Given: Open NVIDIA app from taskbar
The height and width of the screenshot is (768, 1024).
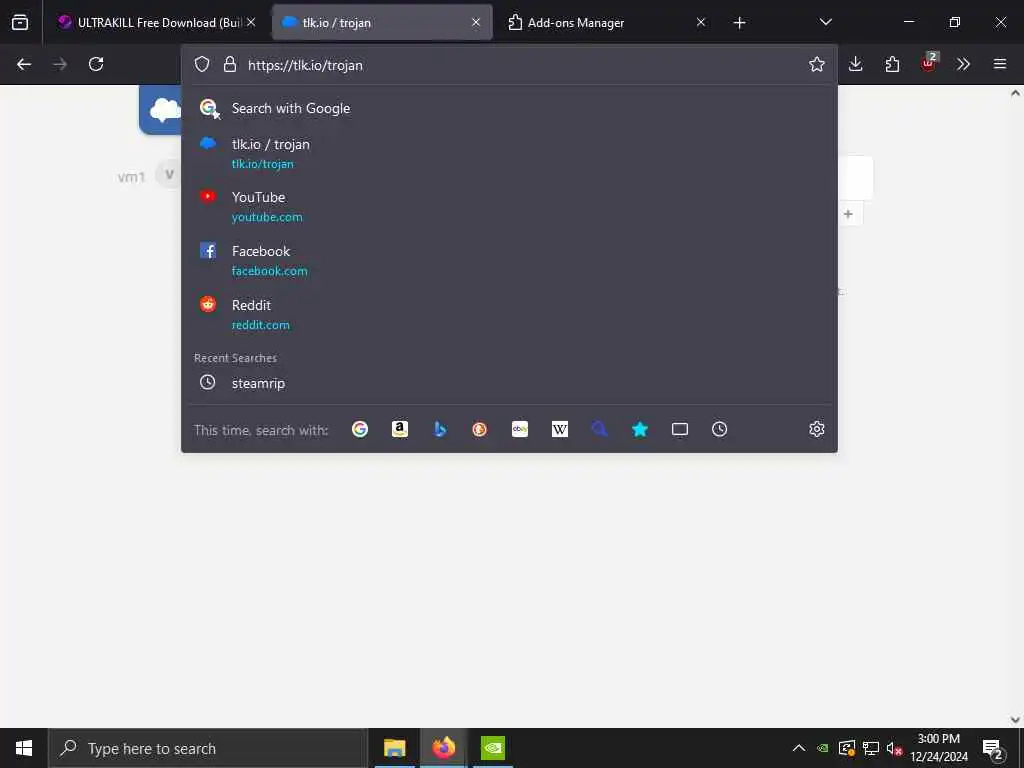Looking at the screenshot, I should click(493, 748).
